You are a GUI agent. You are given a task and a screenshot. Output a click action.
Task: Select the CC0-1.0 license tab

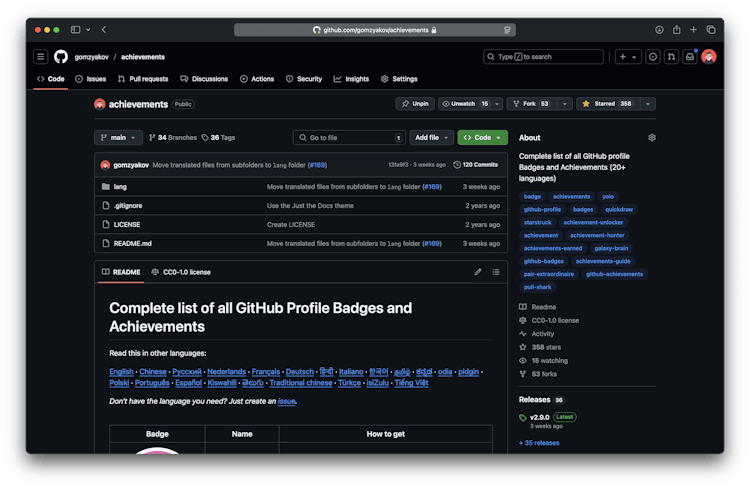tap(181, 272)
